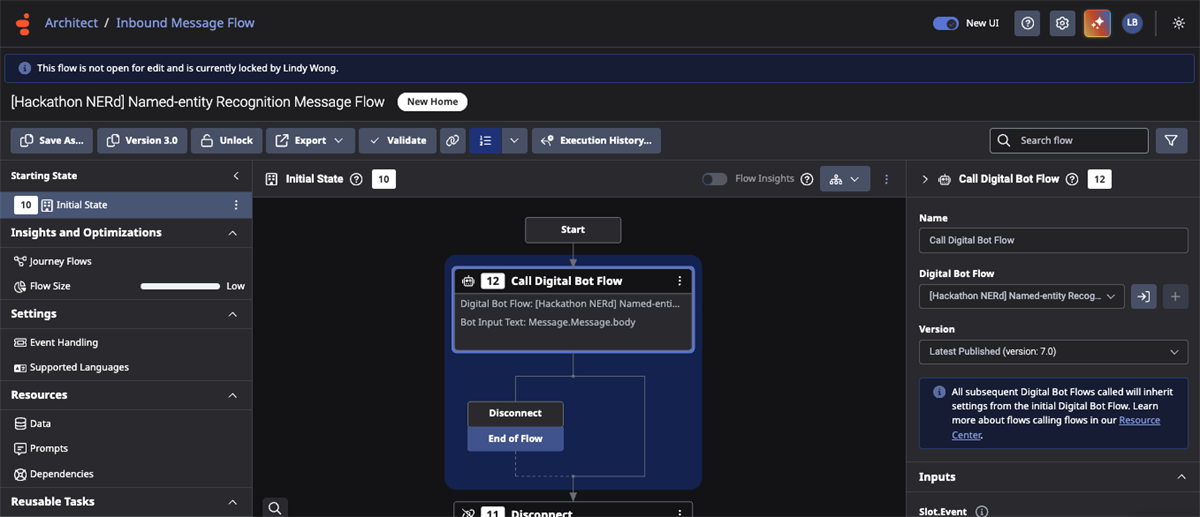This screenshot has width=1200, height=517.
Task: Click the Flow Insights help icon
Action: (x=807, y=179)
